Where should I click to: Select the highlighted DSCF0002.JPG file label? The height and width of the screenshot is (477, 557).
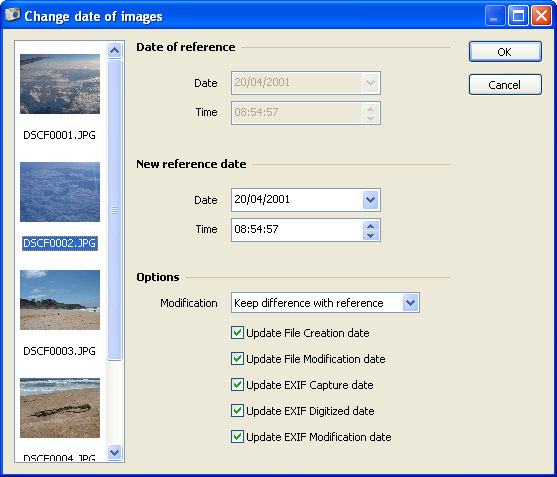coord(60,243)
